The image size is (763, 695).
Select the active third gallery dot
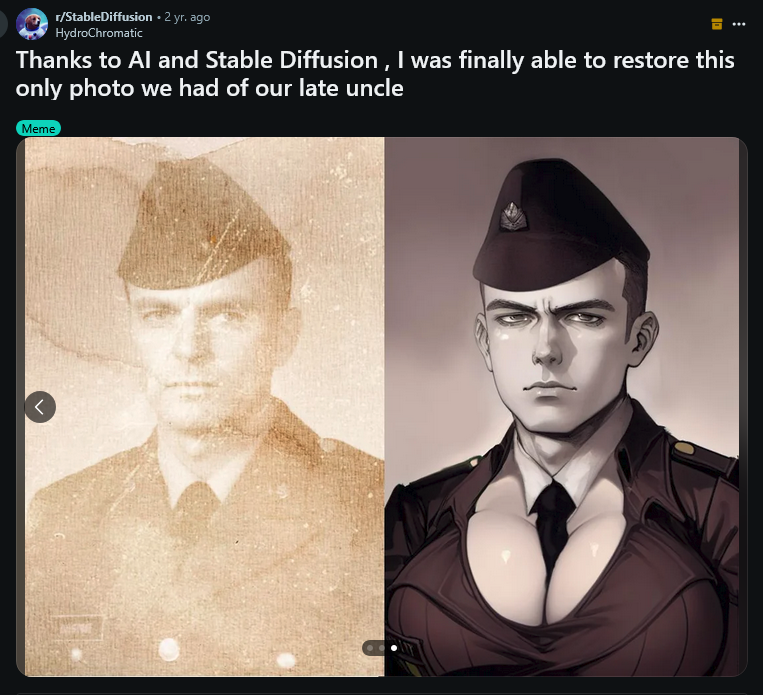394,648
